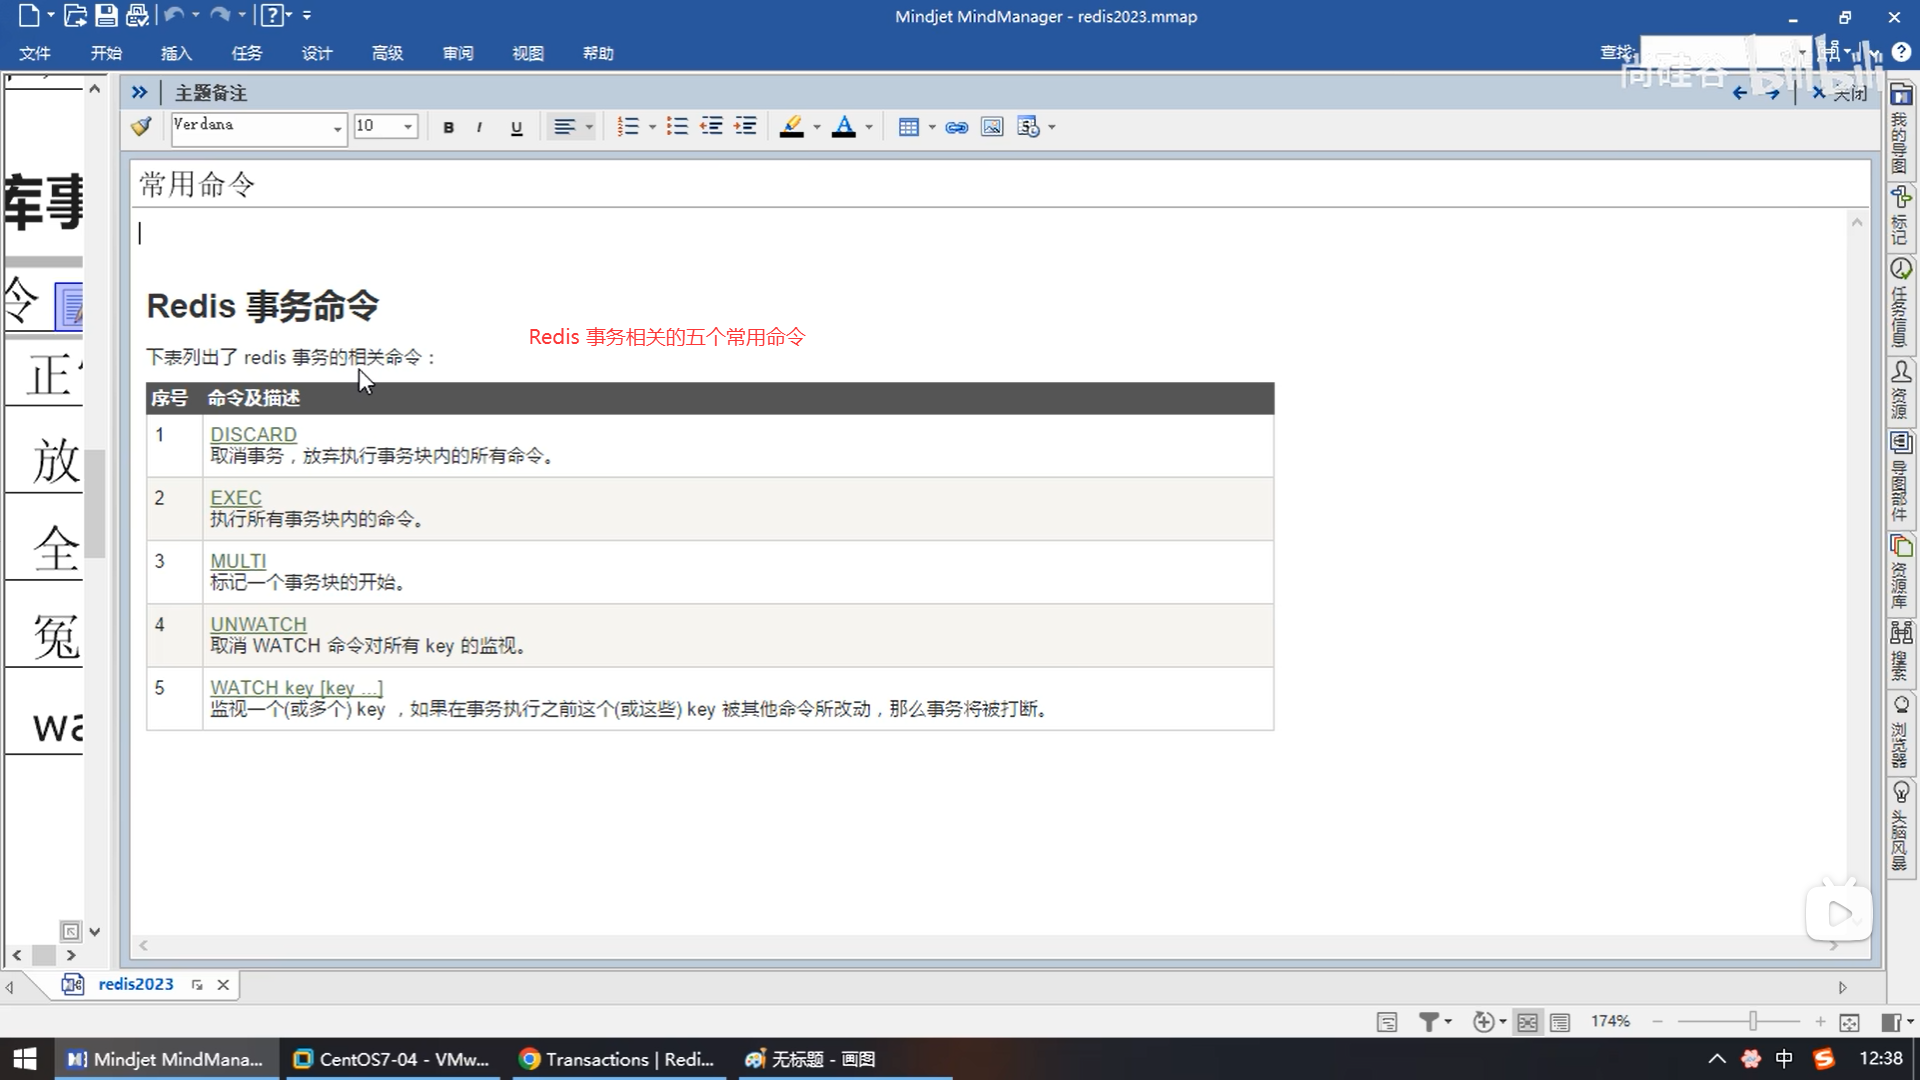Screen dimensions: 1920x1080
Task: Open the font size dropdown
Action: click(407, 127)
